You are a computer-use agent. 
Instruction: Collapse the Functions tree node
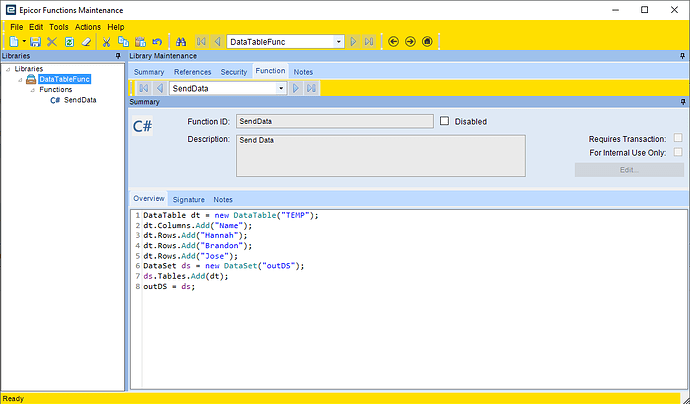click(33, 90)
